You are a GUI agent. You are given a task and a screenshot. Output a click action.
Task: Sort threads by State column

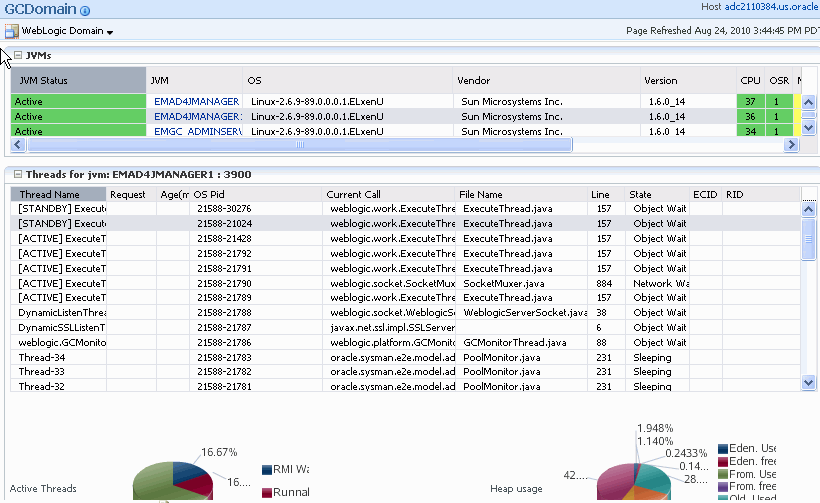click(x=657, y=195)
